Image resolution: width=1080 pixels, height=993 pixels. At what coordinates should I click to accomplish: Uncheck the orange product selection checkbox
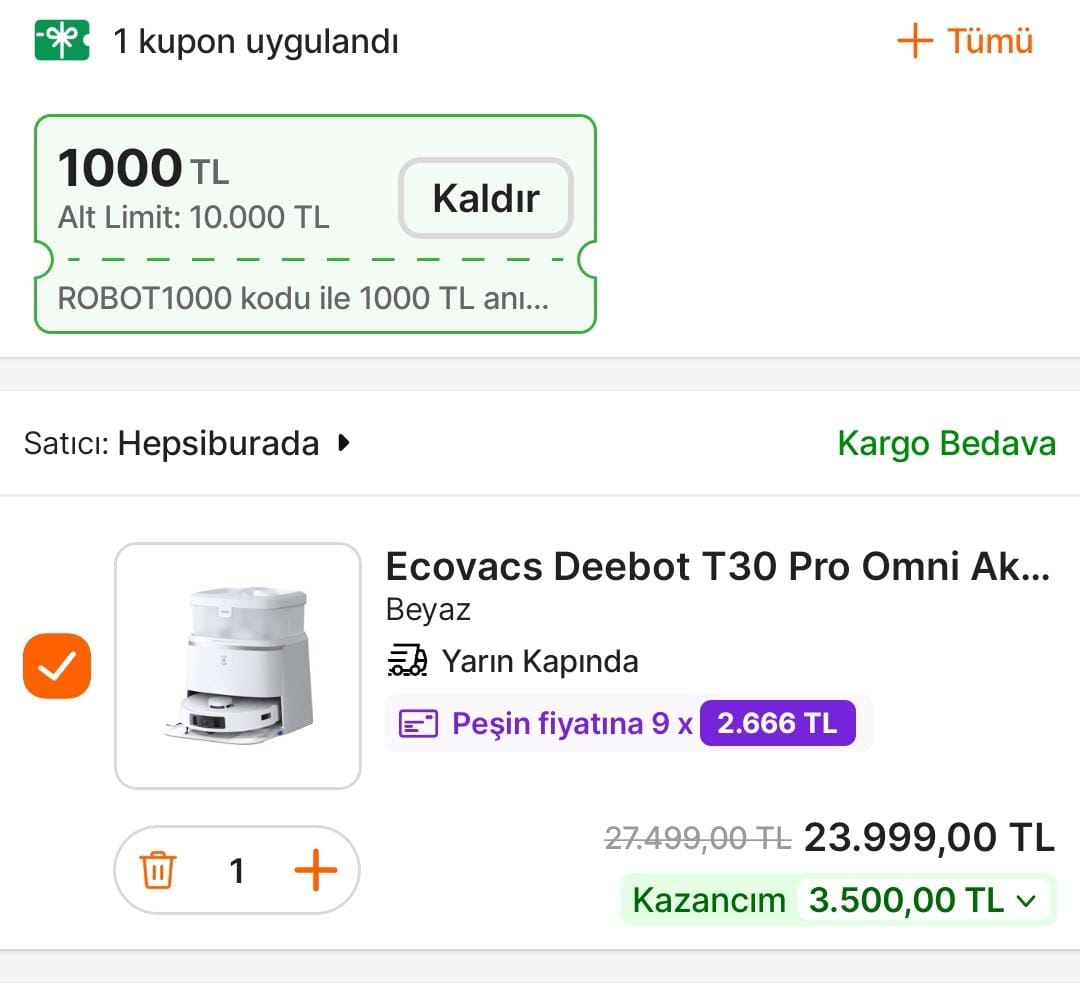57,665
